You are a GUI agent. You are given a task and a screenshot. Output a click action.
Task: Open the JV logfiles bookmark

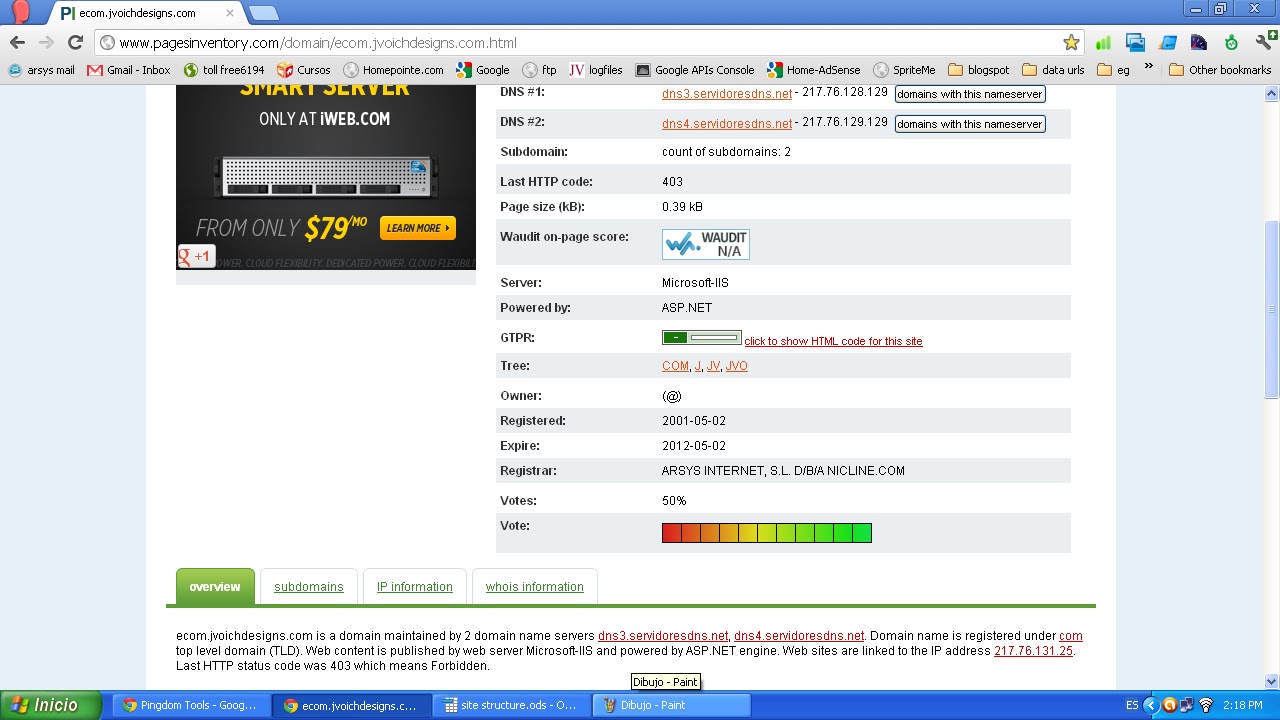point(596,70)
